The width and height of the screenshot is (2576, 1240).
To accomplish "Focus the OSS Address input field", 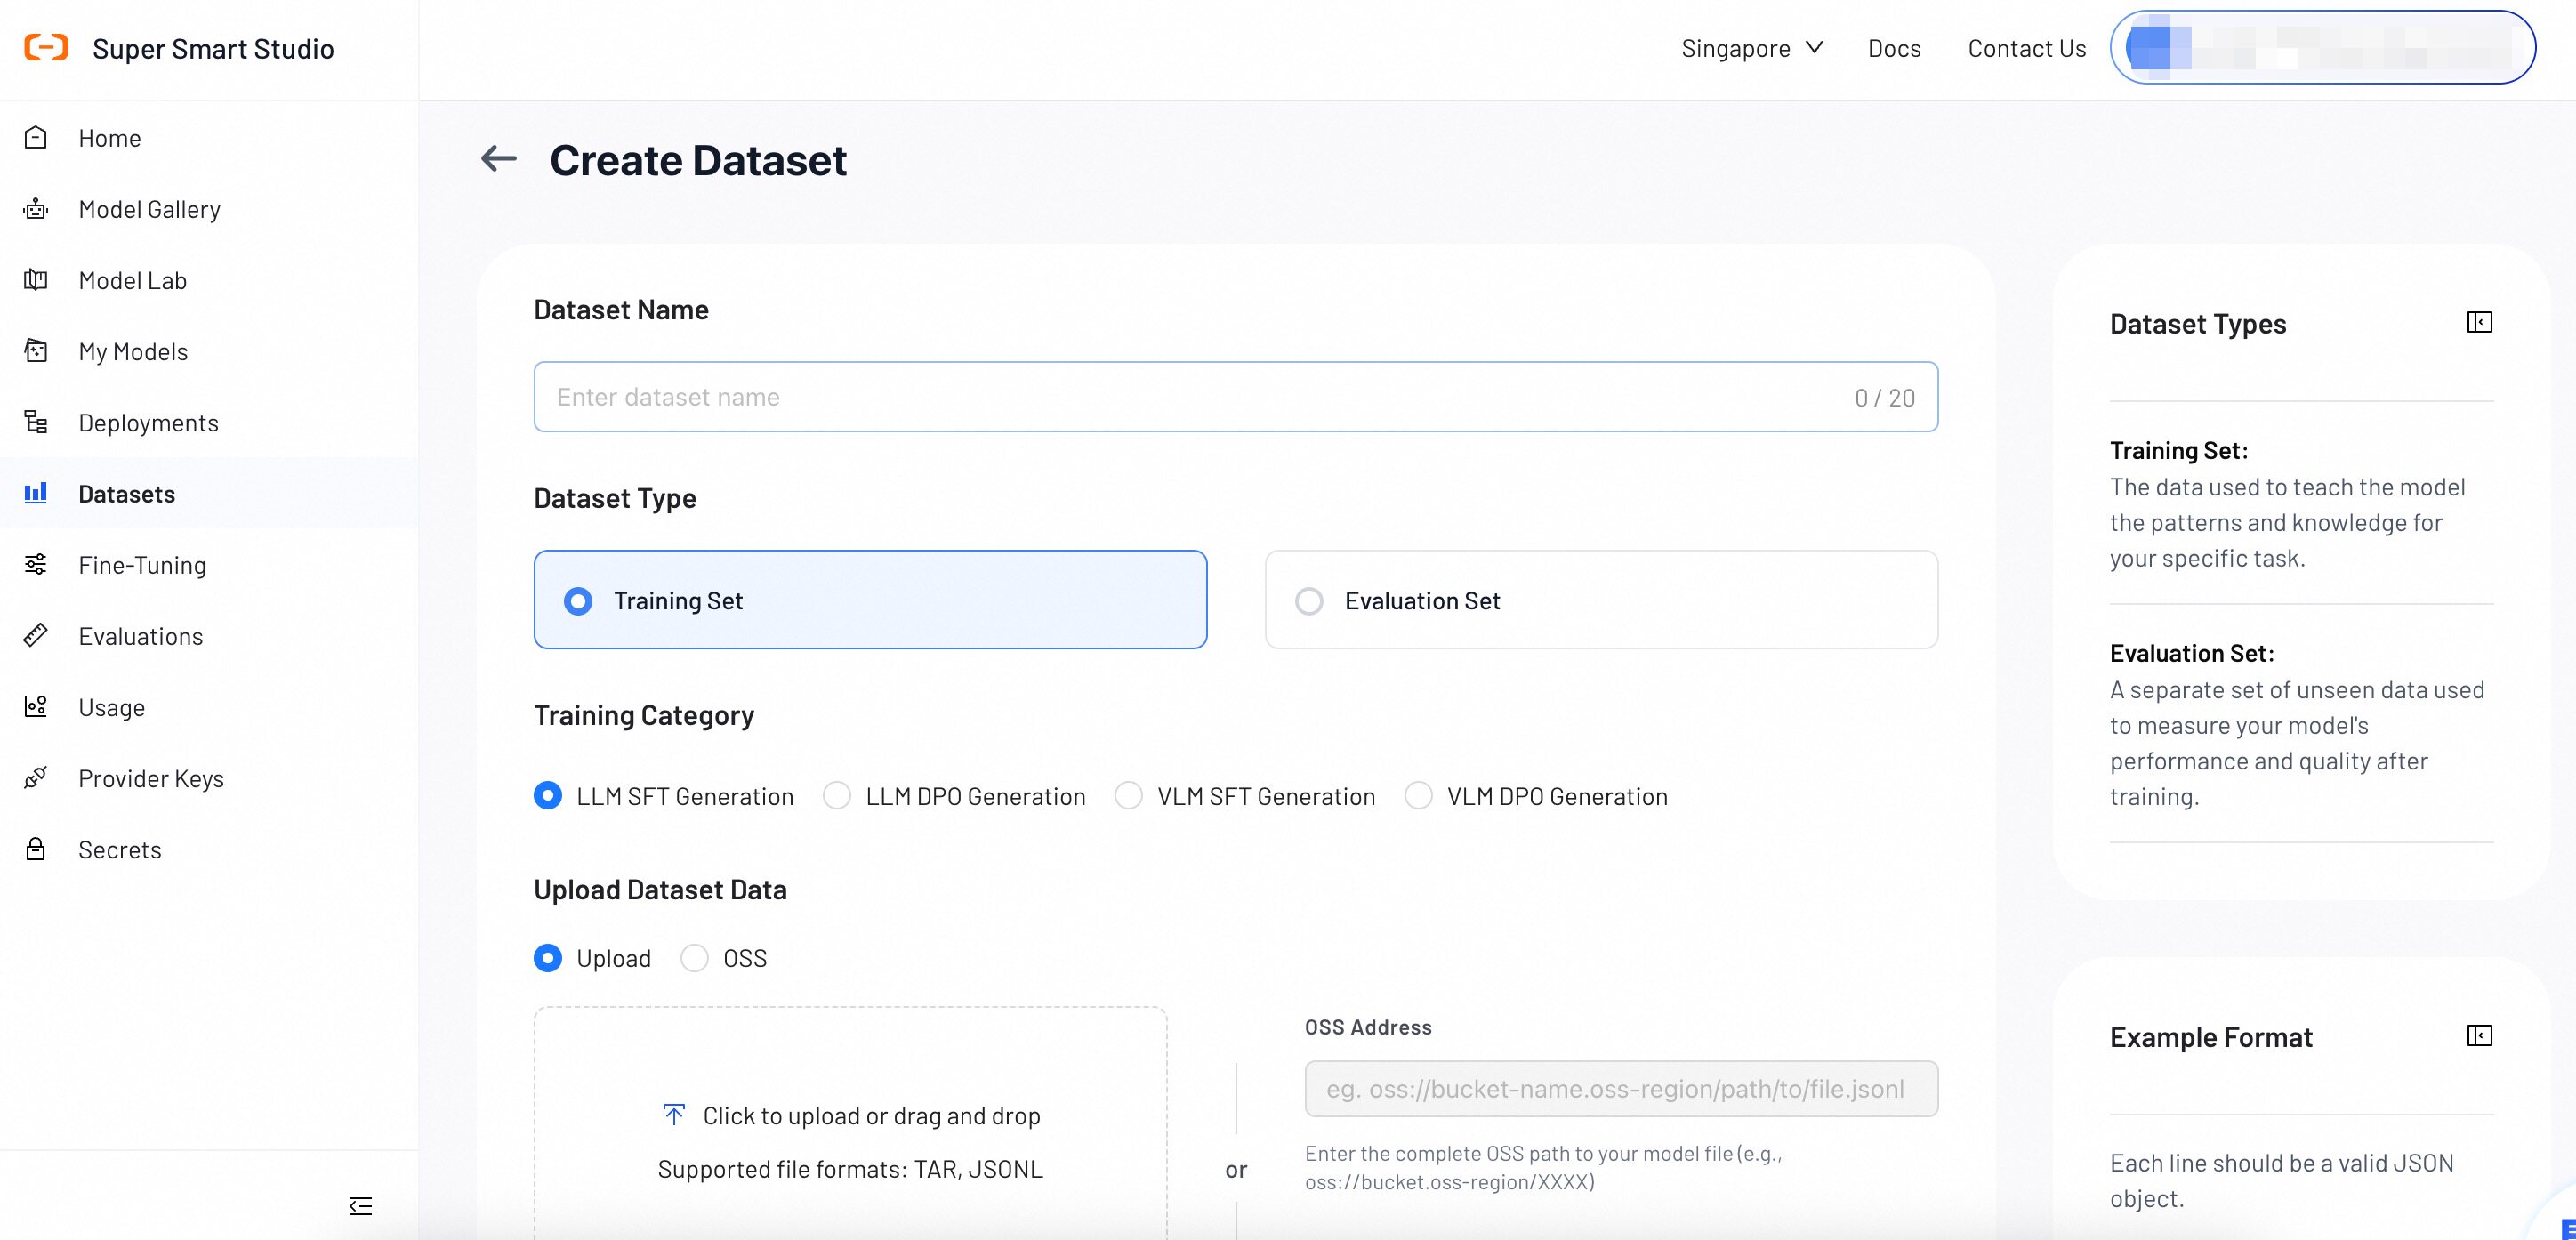I will point(1621,1088).
